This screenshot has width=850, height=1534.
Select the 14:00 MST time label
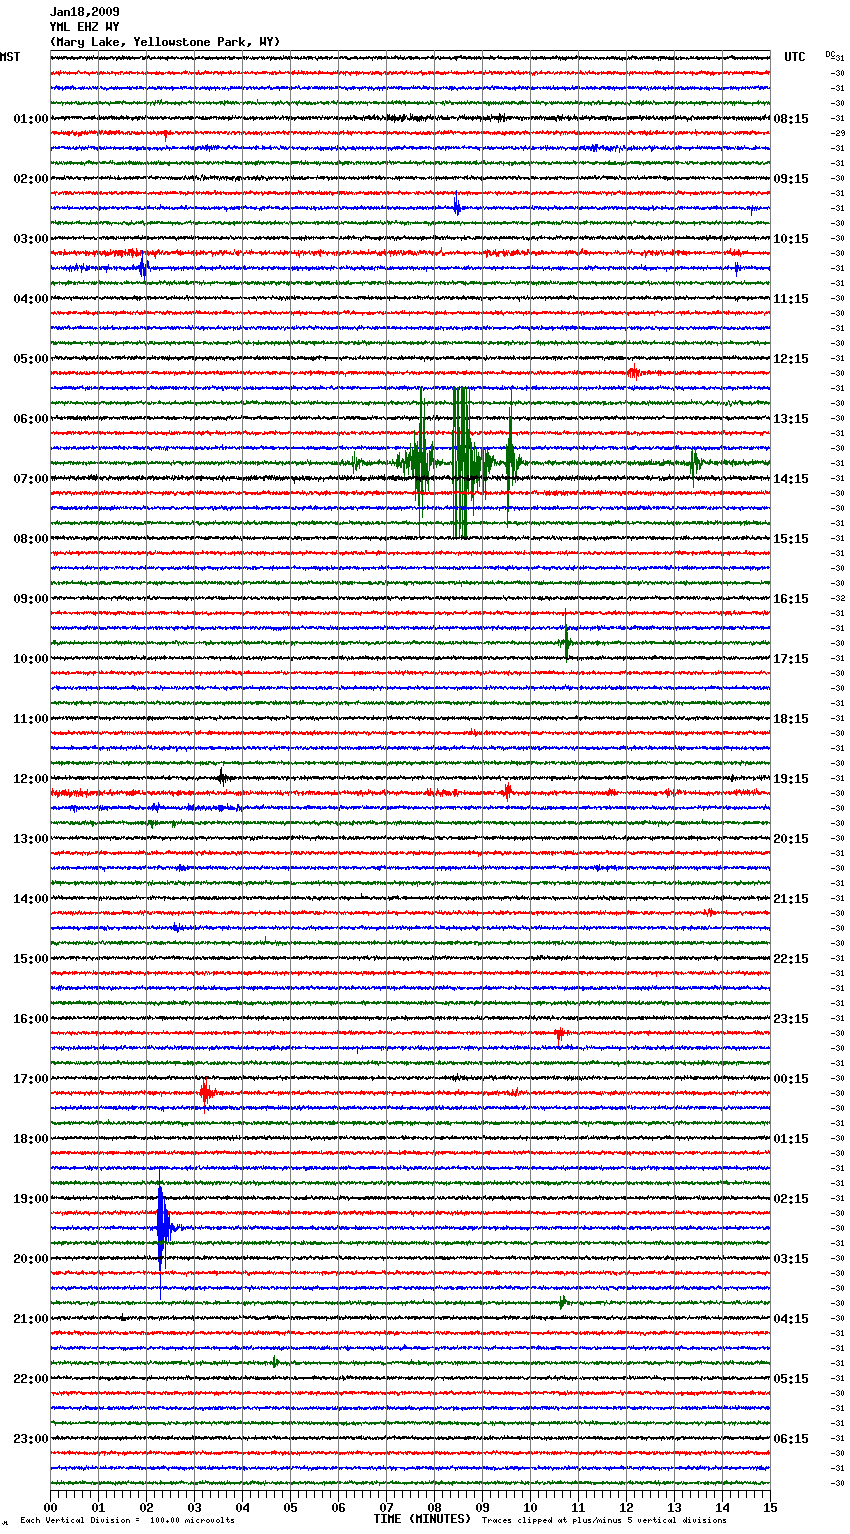31,899
